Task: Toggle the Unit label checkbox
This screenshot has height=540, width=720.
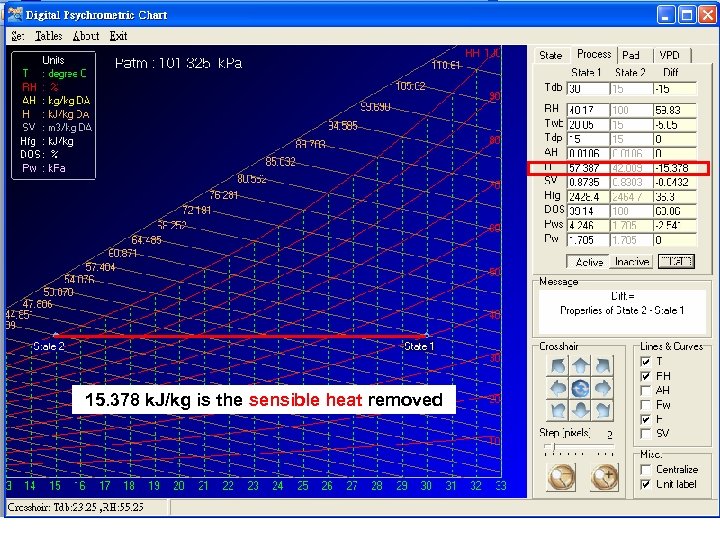Action: point(645,484)
